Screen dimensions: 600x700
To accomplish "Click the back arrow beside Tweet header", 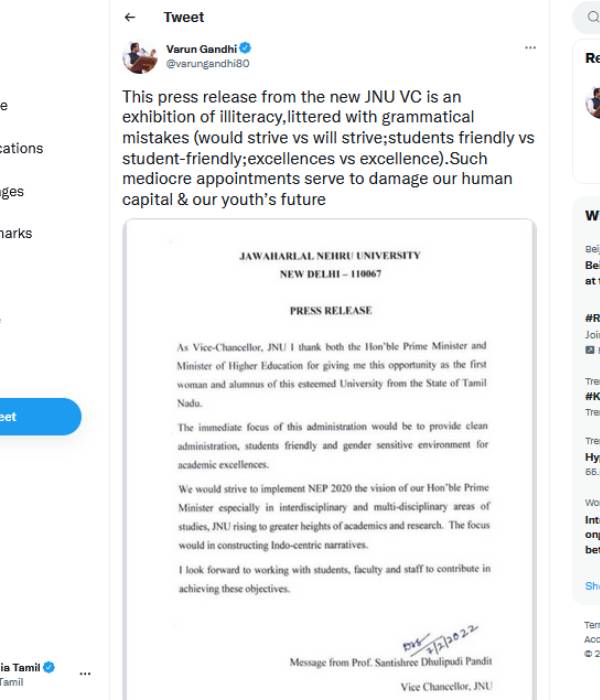I will click(130, 17).
